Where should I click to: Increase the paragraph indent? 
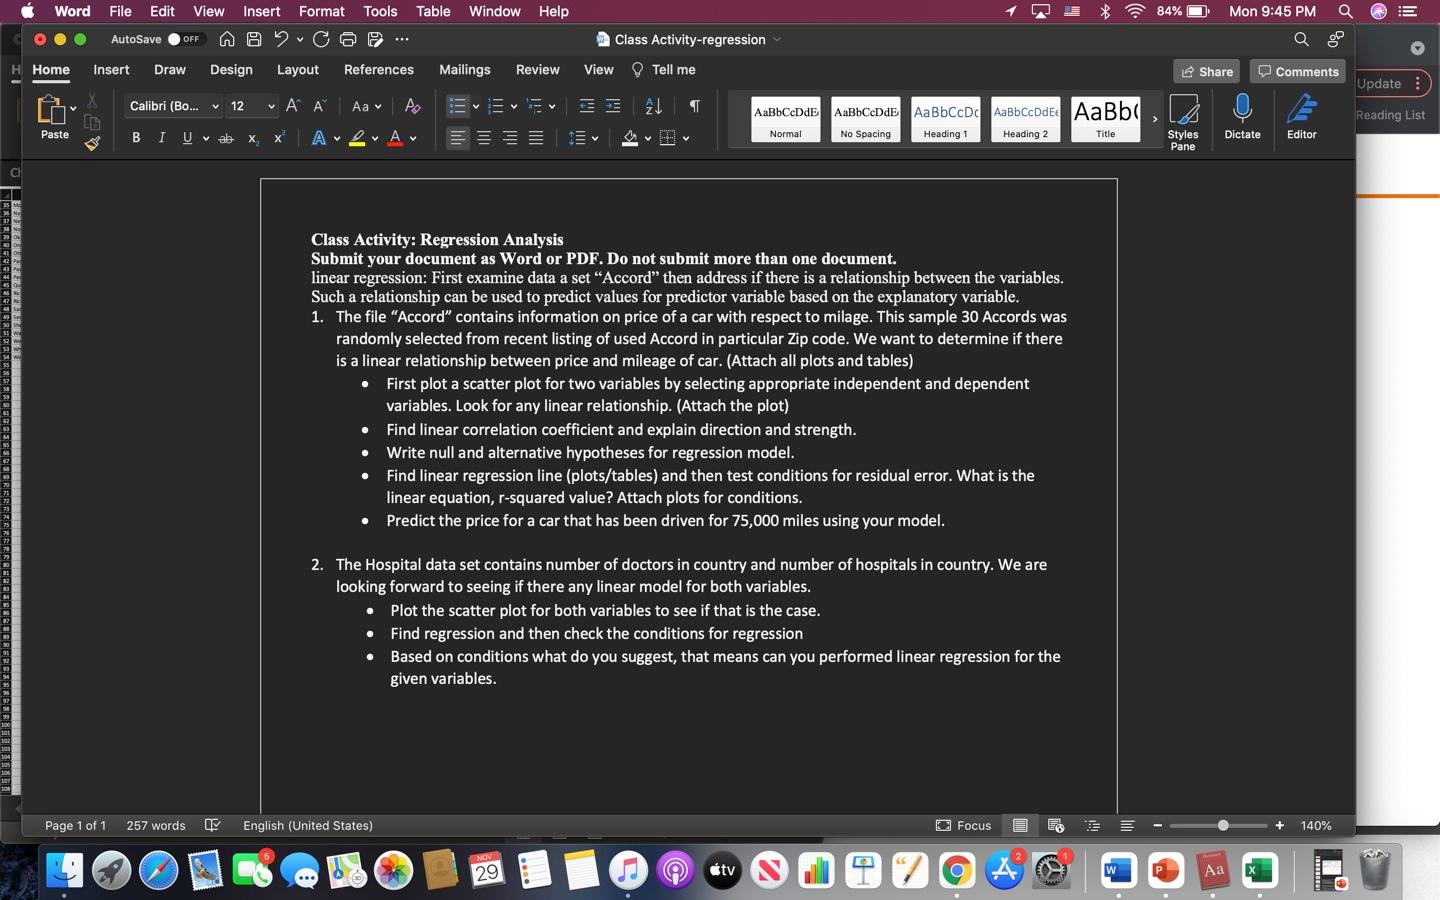click(612, 105)
